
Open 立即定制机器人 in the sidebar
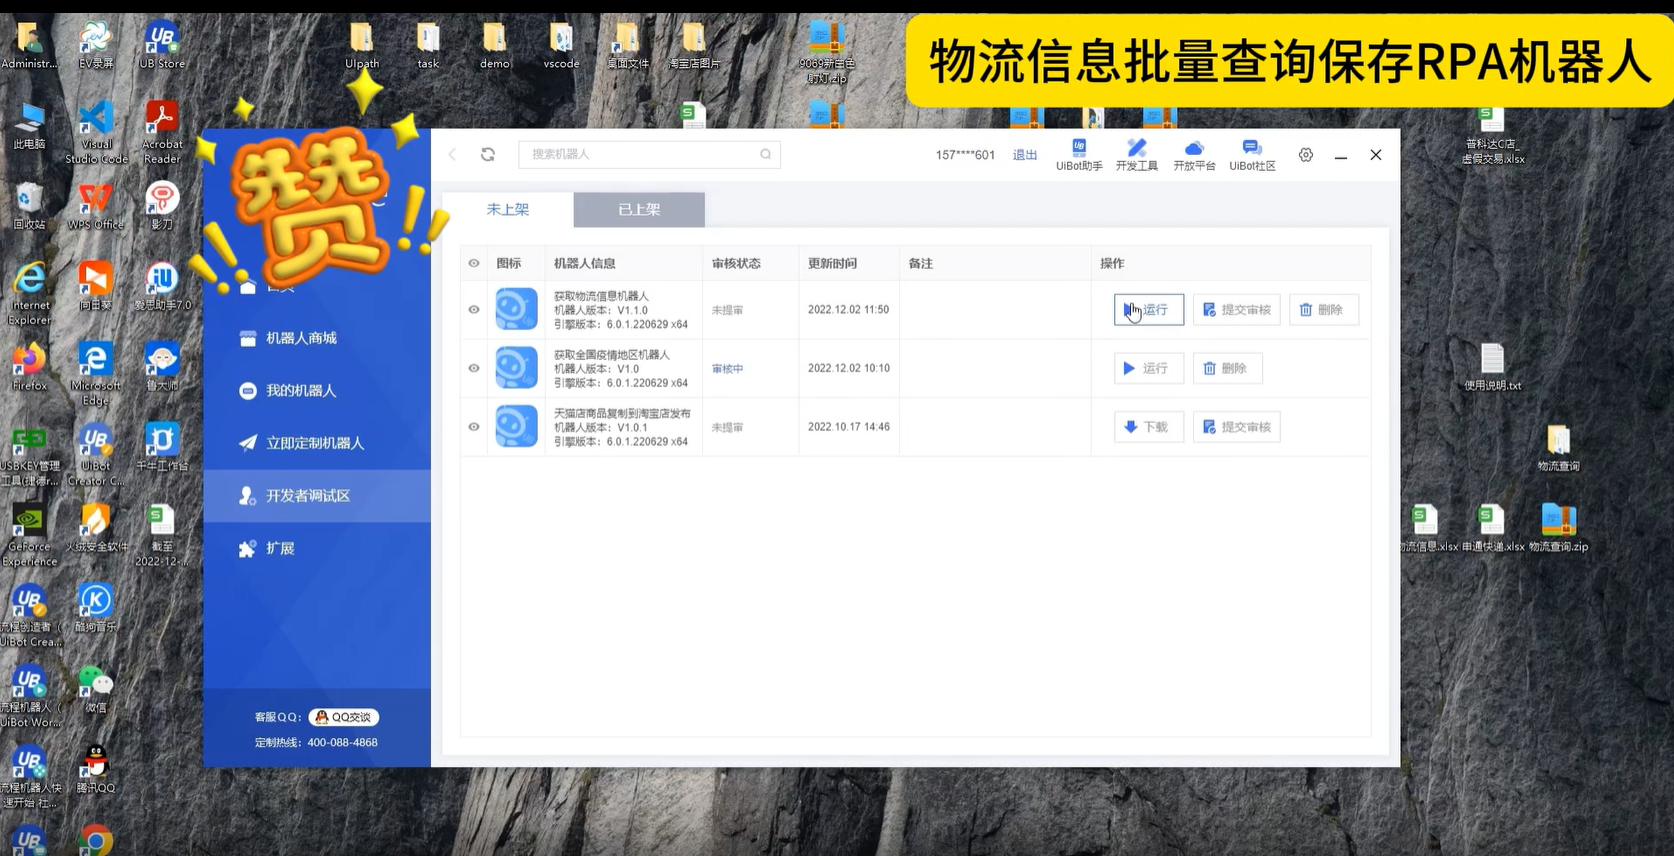pos(317,443)
